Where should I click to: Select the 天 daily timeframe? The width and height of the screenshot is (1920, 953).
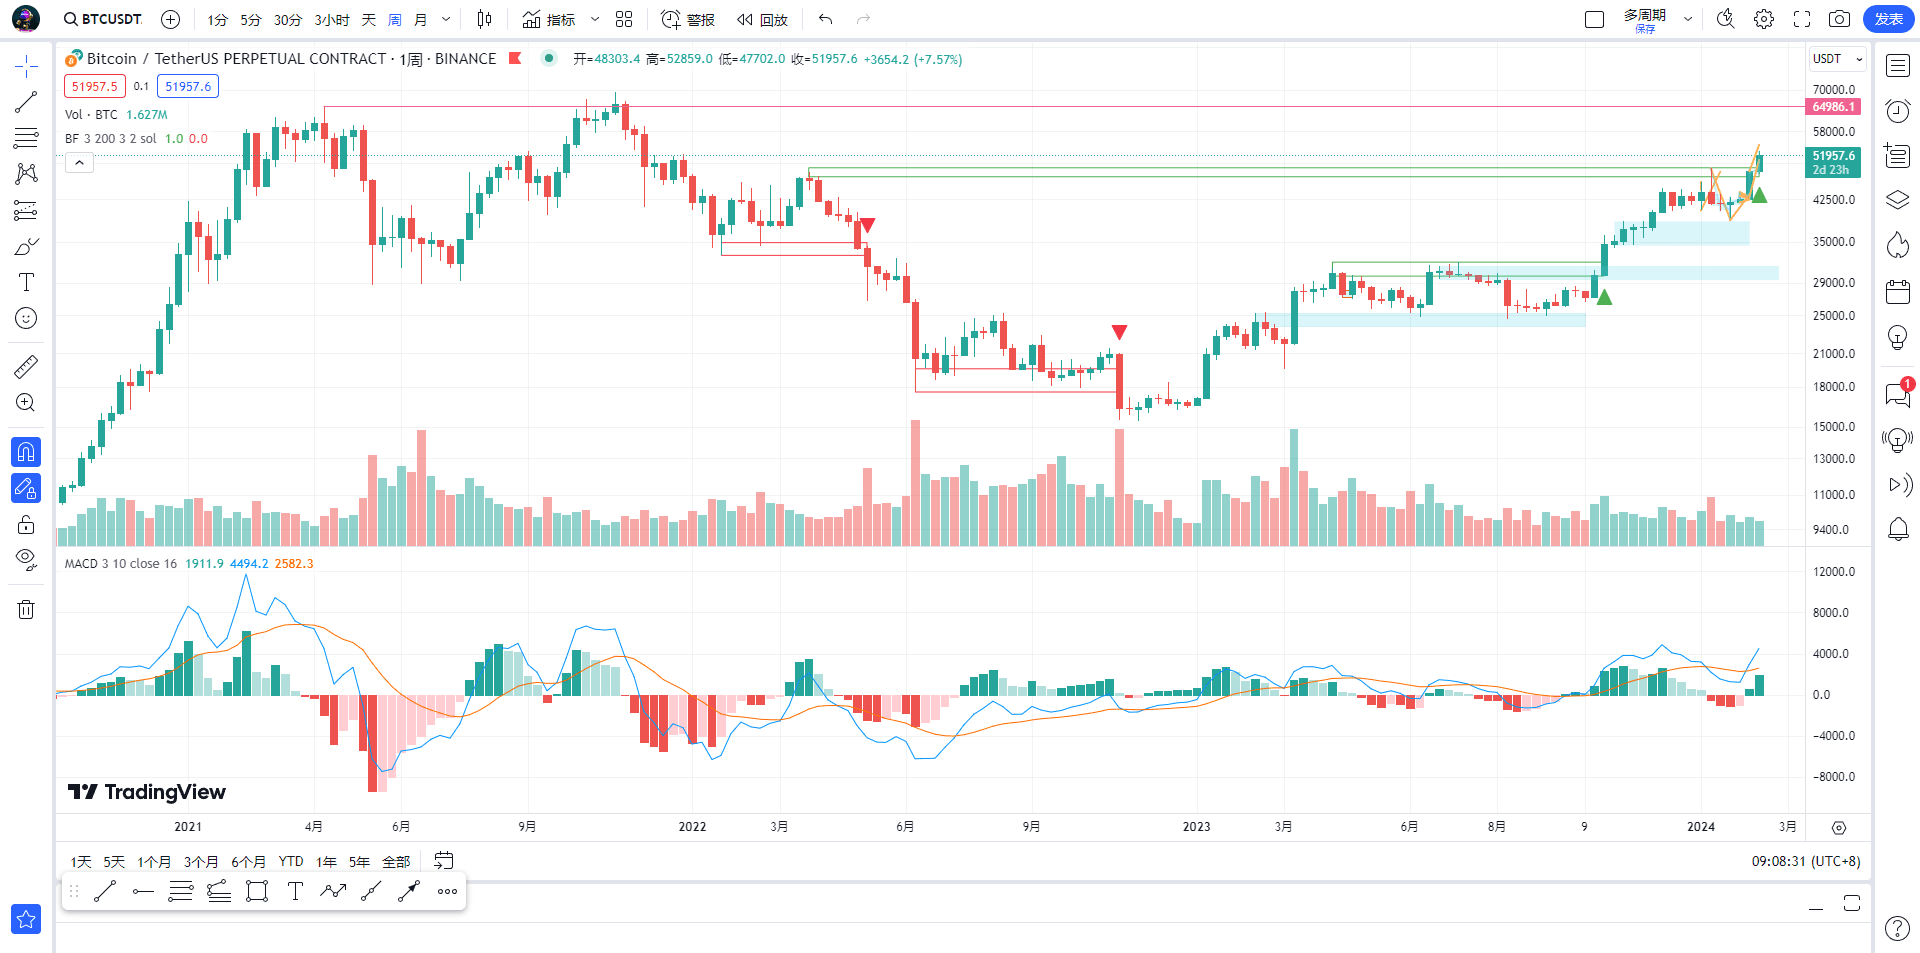[x=369, y=20]
